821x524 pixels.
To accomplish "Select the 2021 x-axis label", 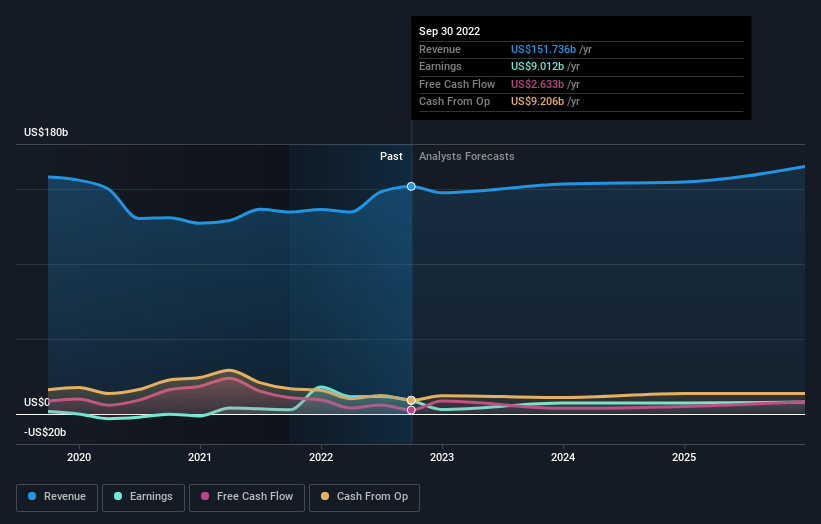I will pyautogui.click(x=200, y=458).
